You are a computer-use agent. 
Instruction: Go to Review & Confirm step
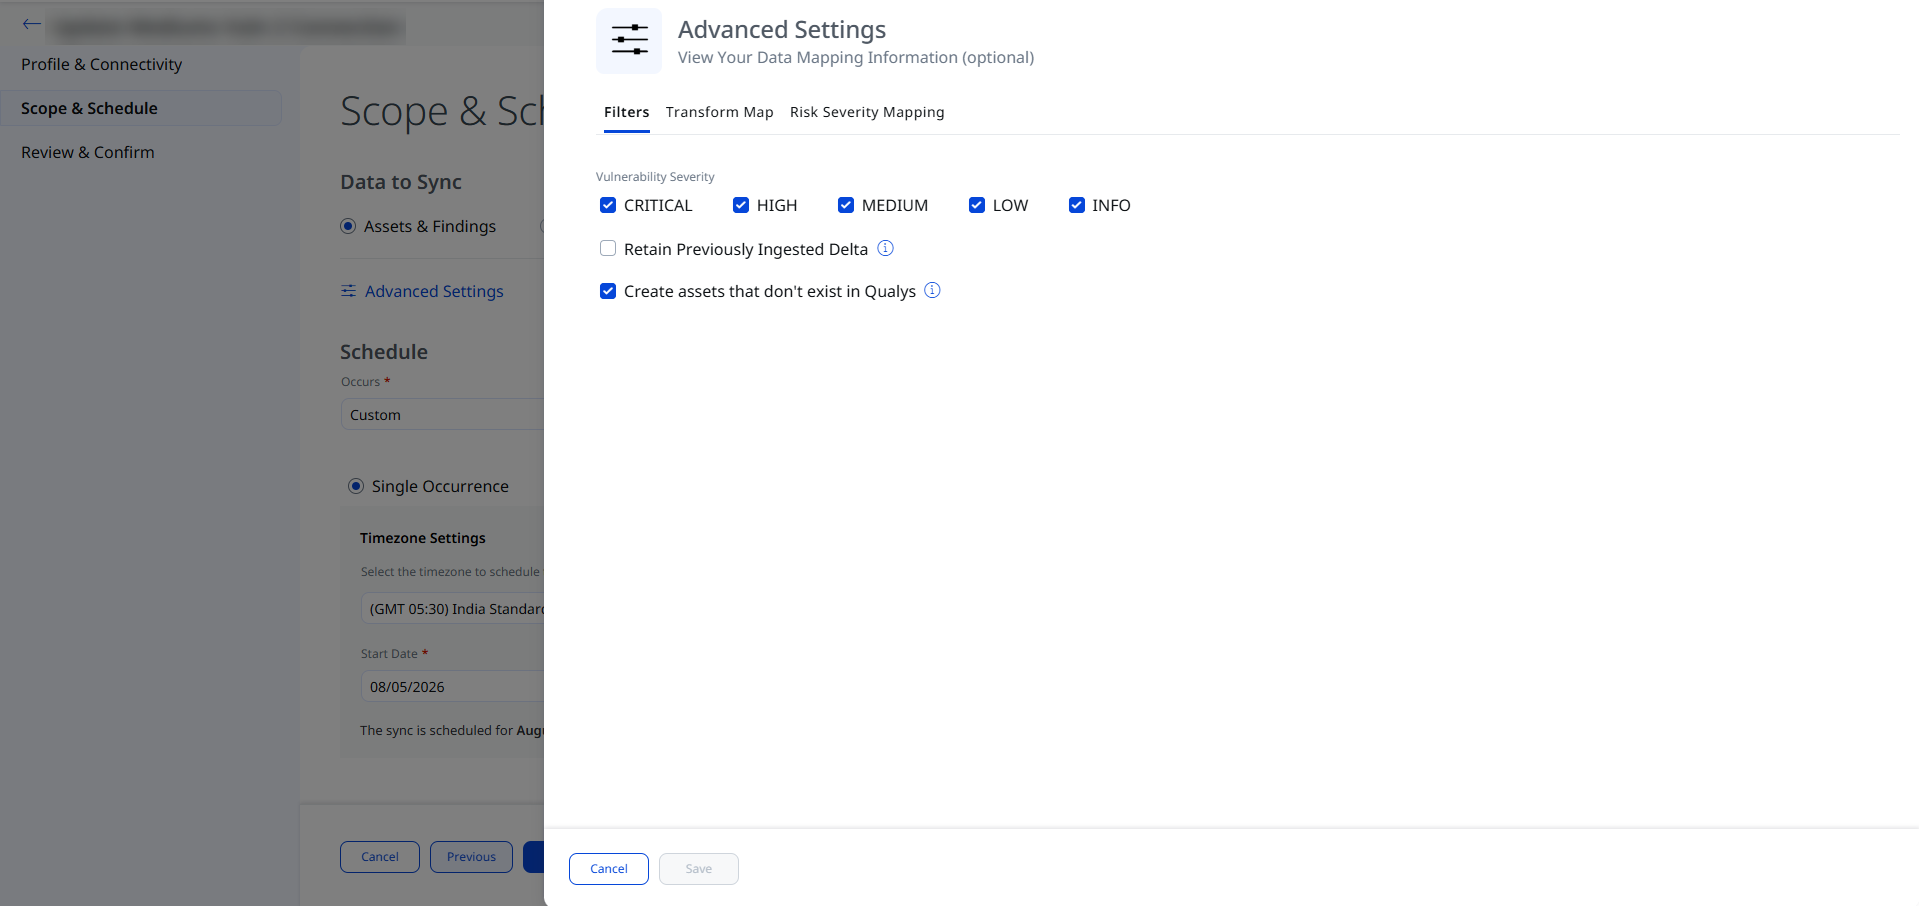tap(88, 152)
